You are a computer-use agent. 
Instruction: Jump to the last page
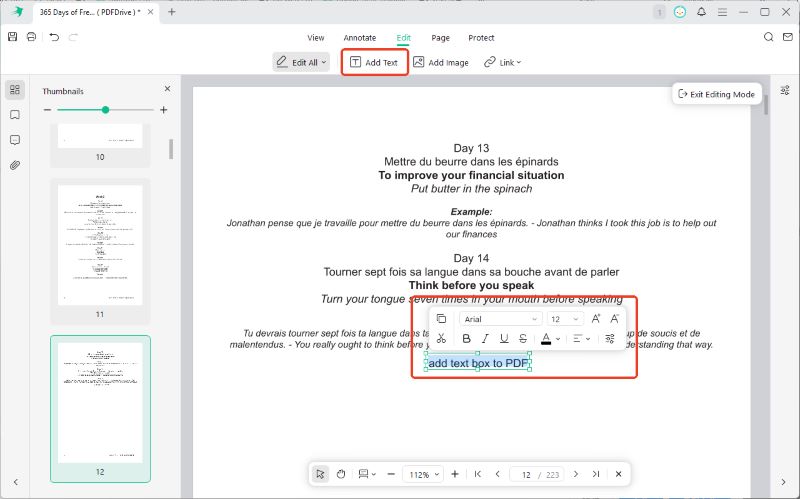595,474
